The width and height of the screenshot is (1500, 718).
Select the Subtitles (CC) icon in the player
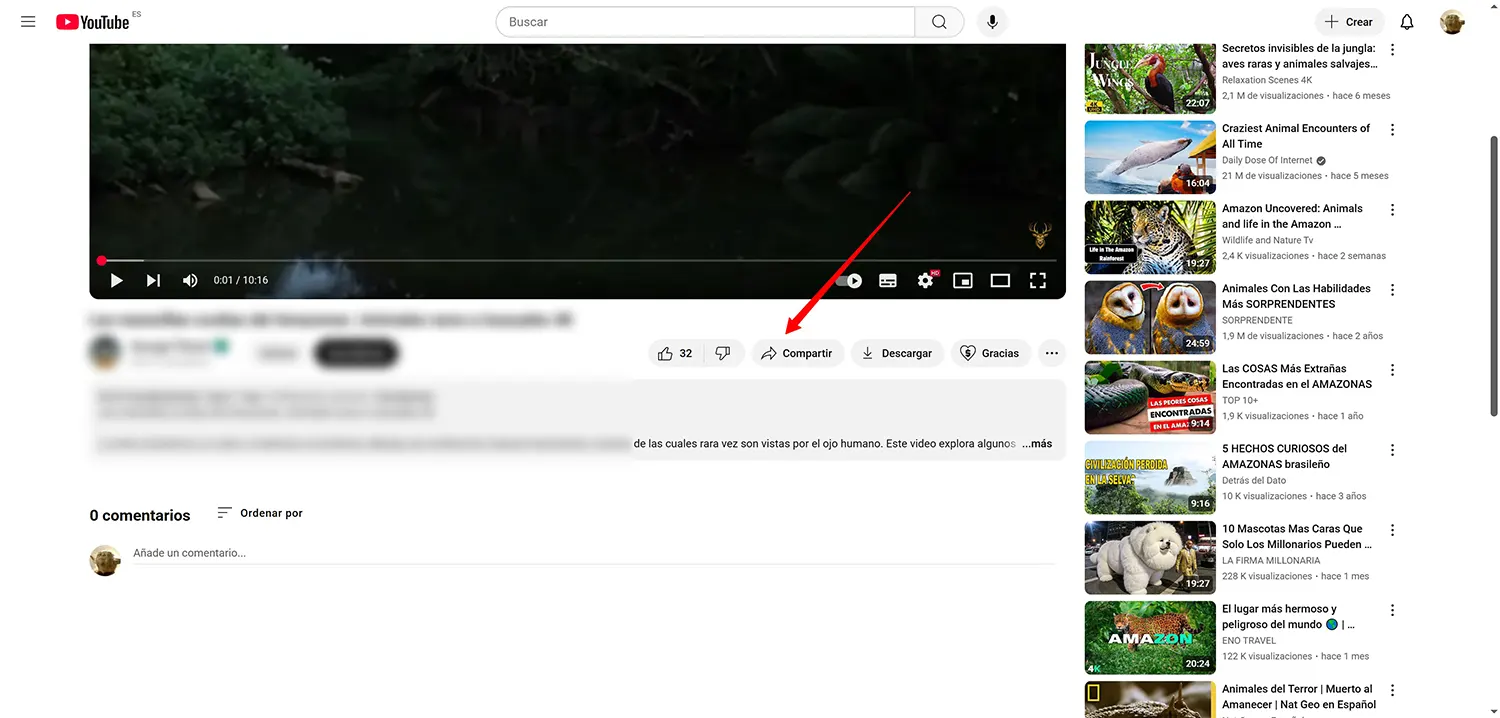(x=887, y=280)
